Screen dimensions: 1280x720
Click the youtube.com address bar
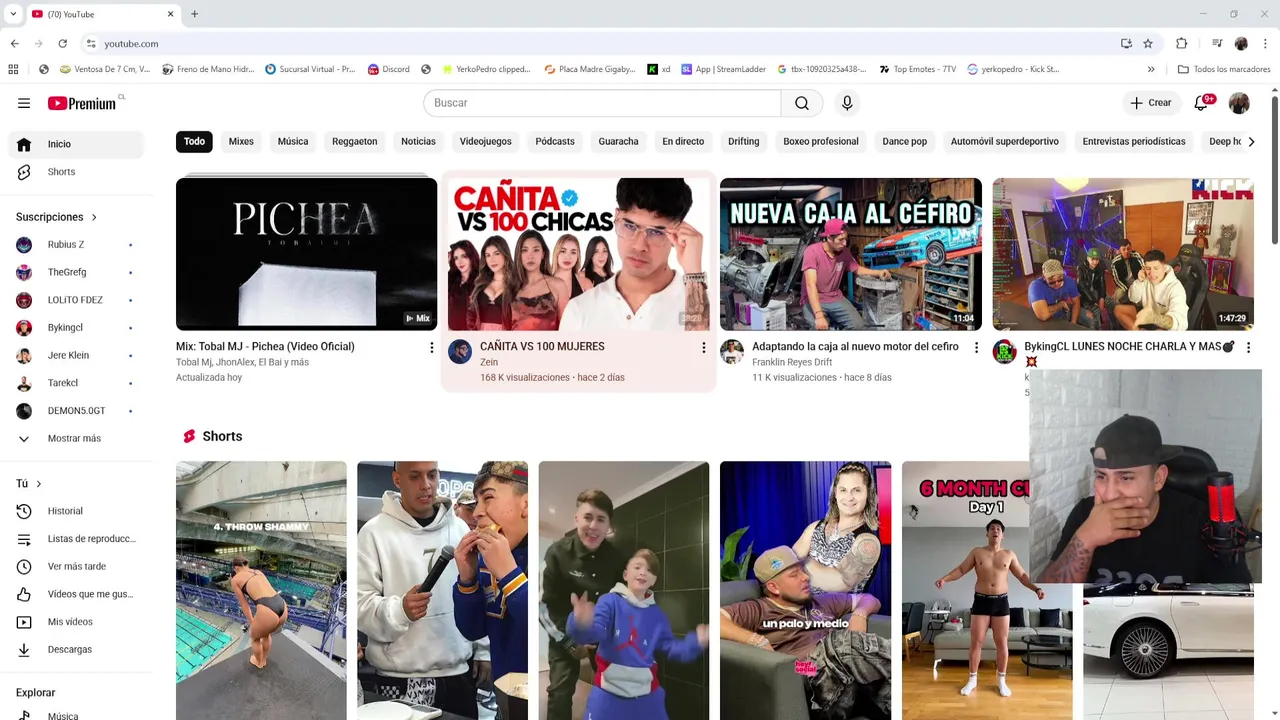[600, 43]
